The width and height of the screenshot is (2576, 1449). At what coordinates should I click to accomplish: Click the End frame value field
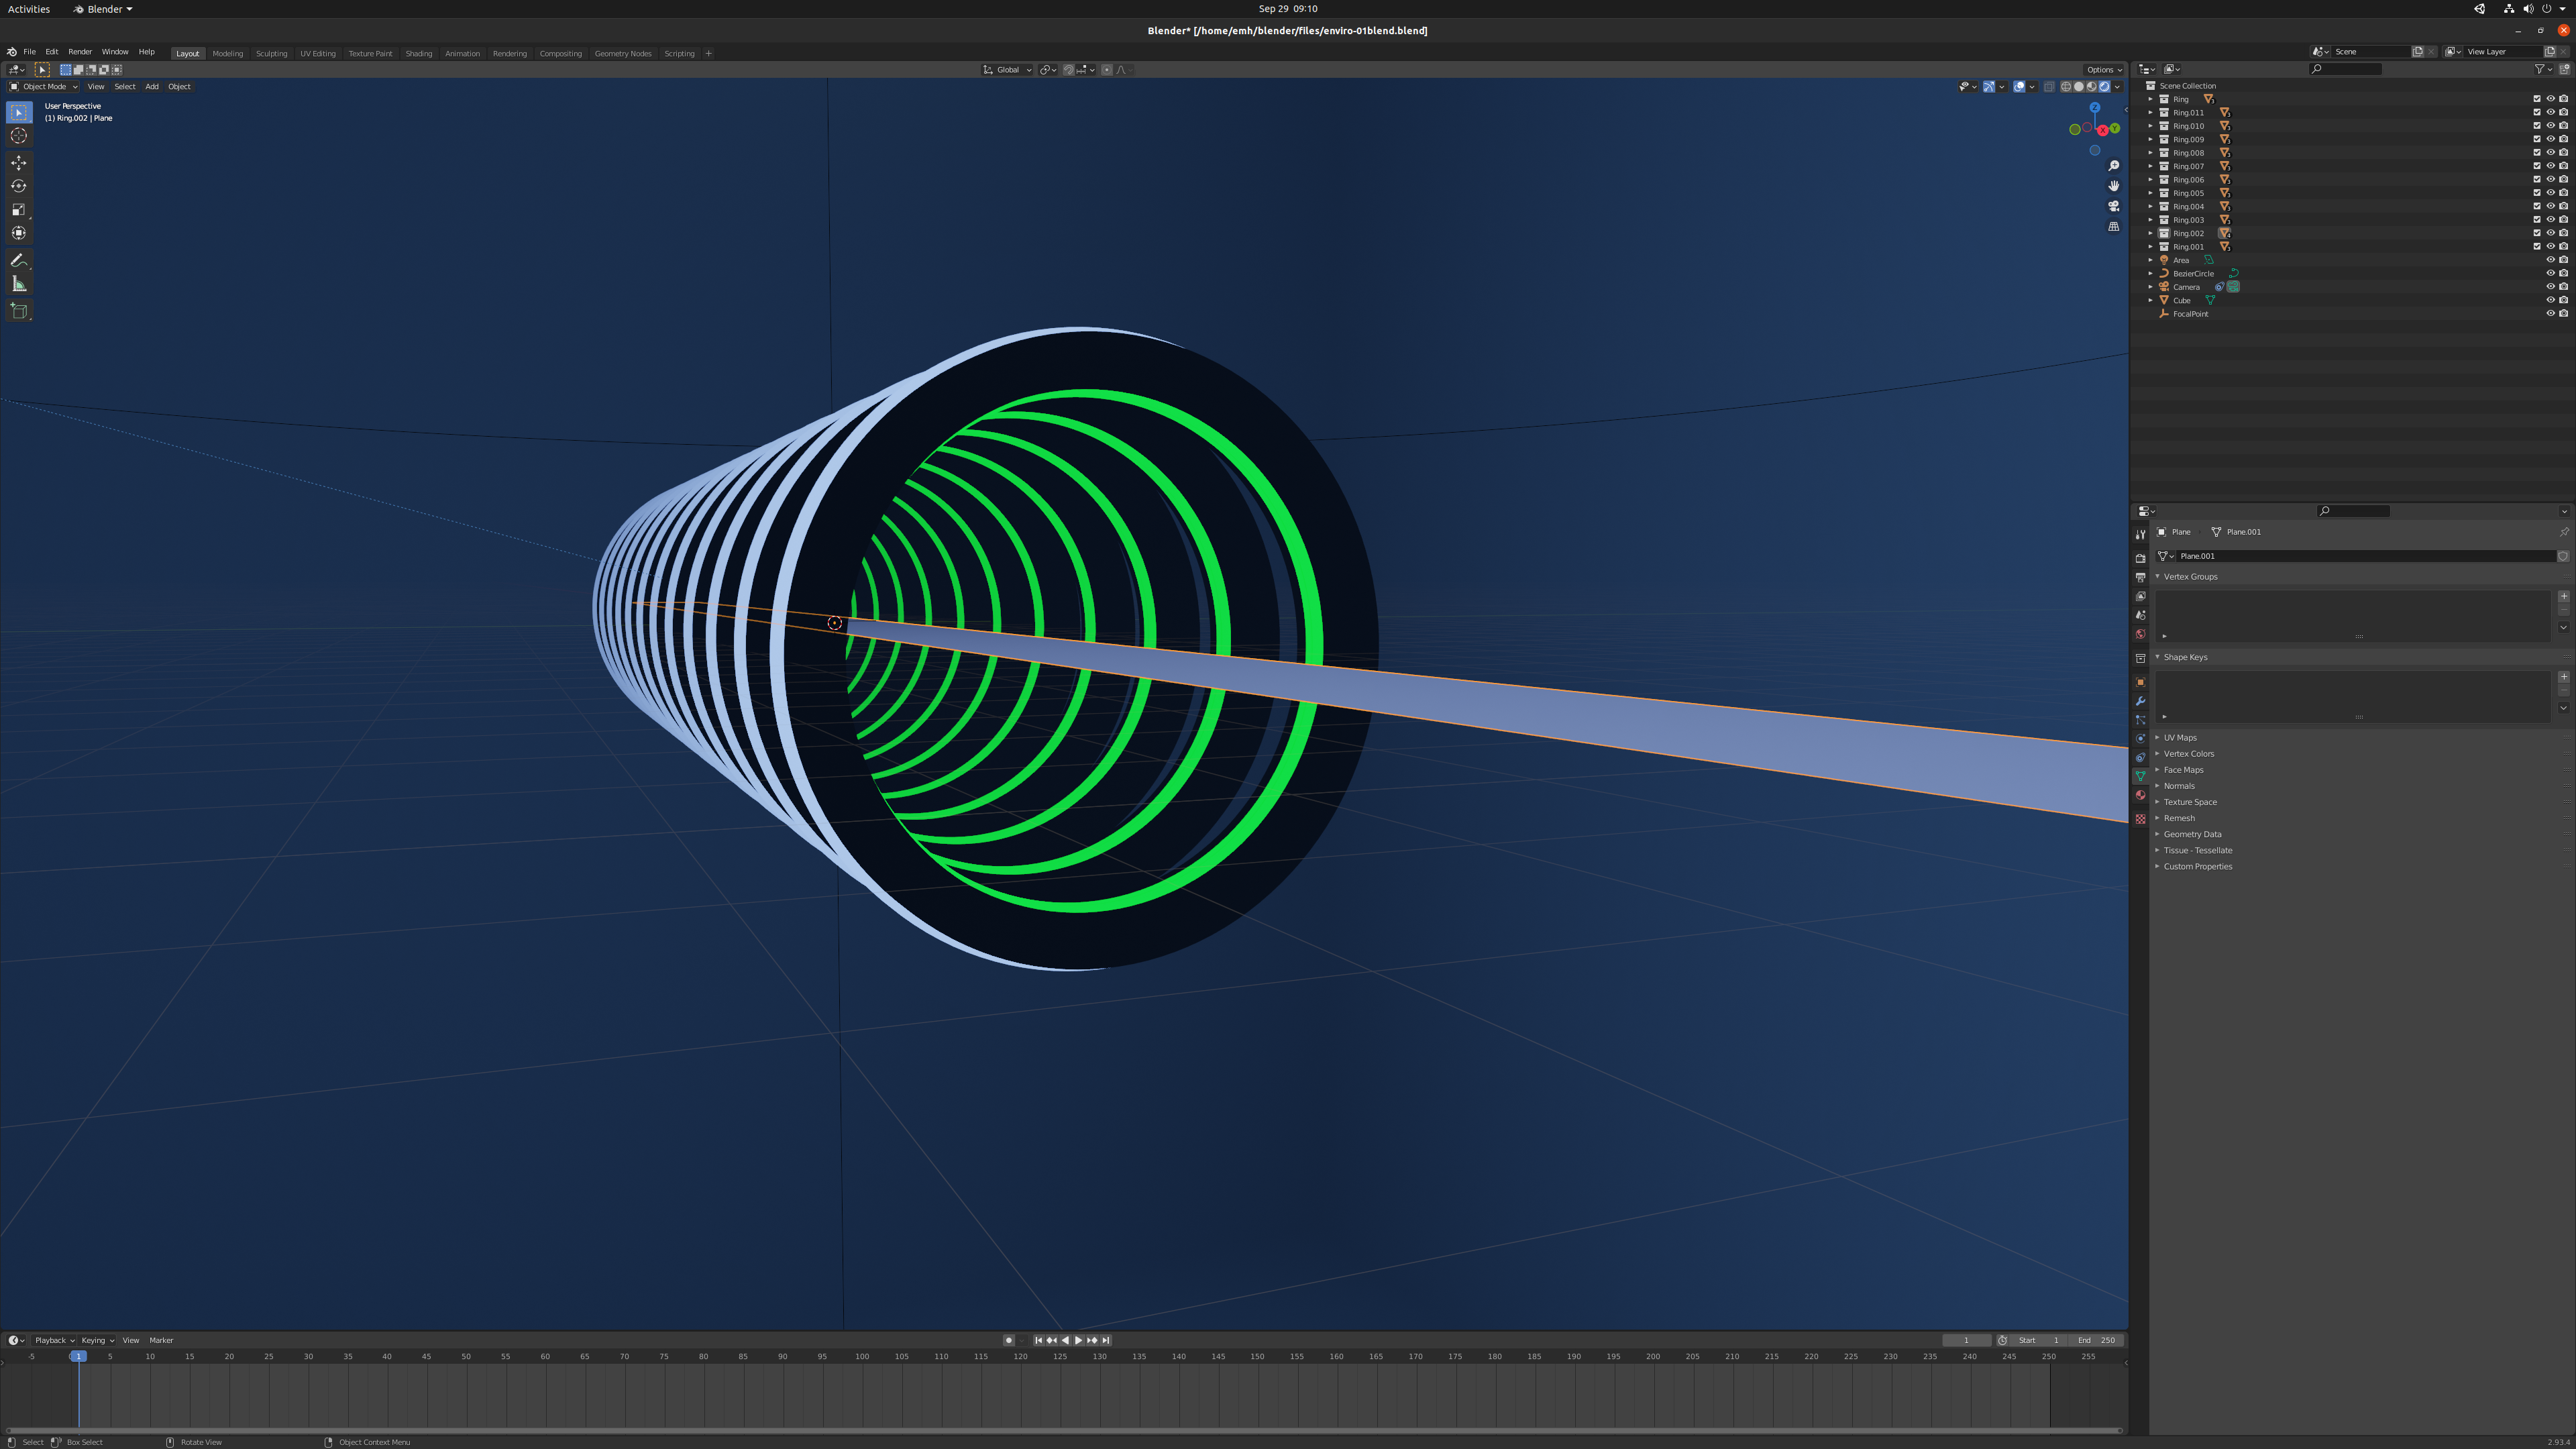pos(2096,1340)
